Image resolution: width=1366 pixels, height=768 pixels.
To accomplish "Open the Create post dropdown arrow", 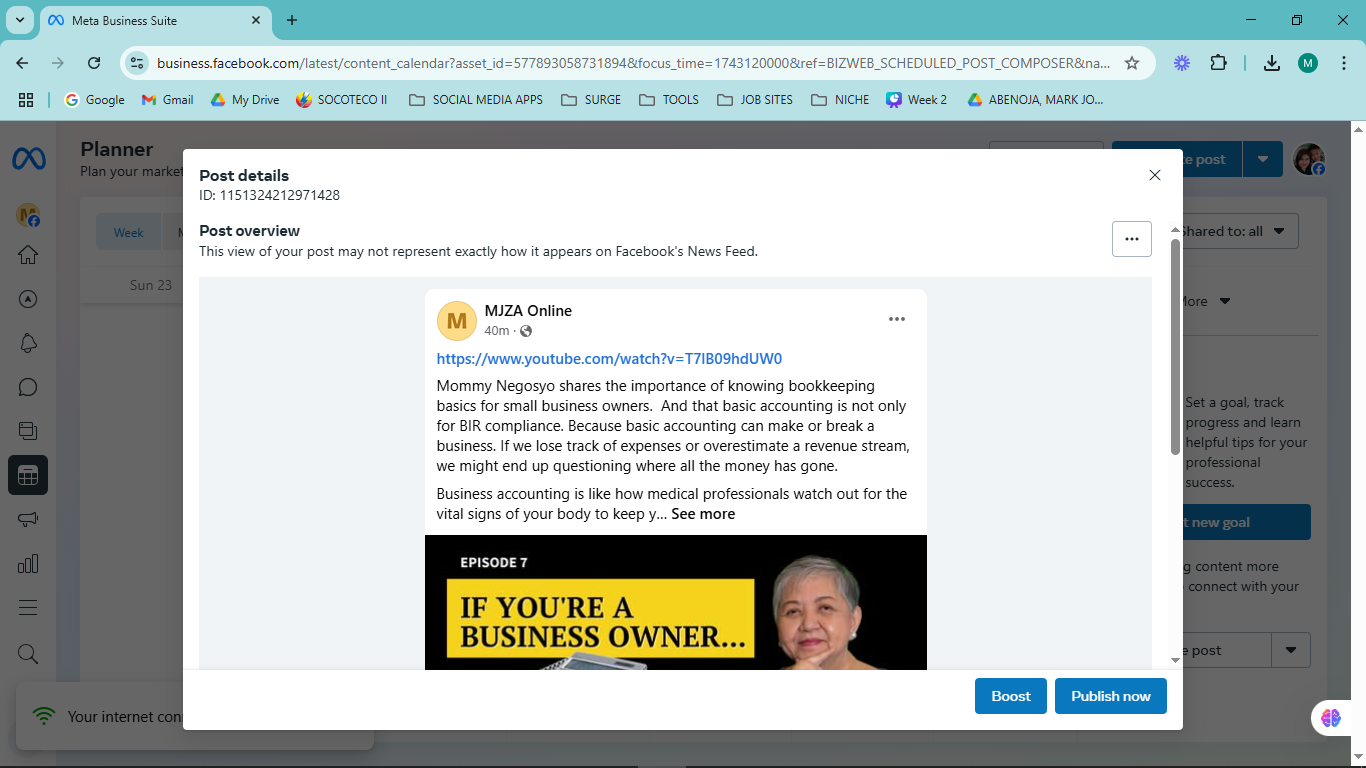I will 1263,159.
